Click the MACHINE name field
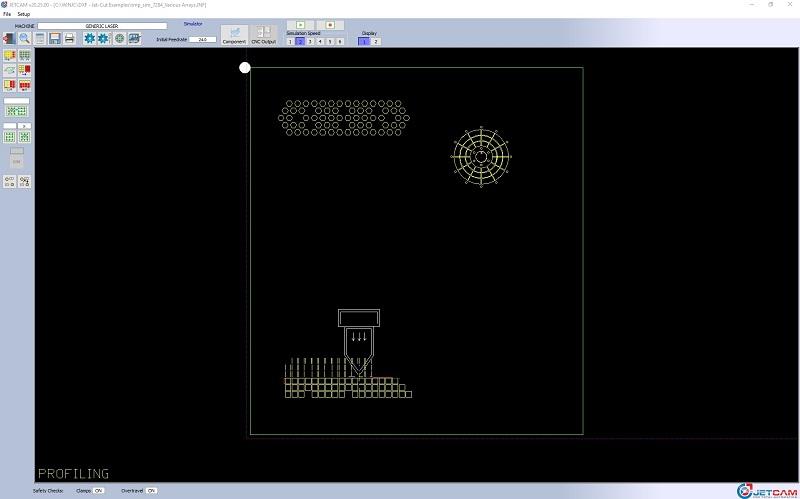Viewport: 800px width, 499px height. (102, 26)
